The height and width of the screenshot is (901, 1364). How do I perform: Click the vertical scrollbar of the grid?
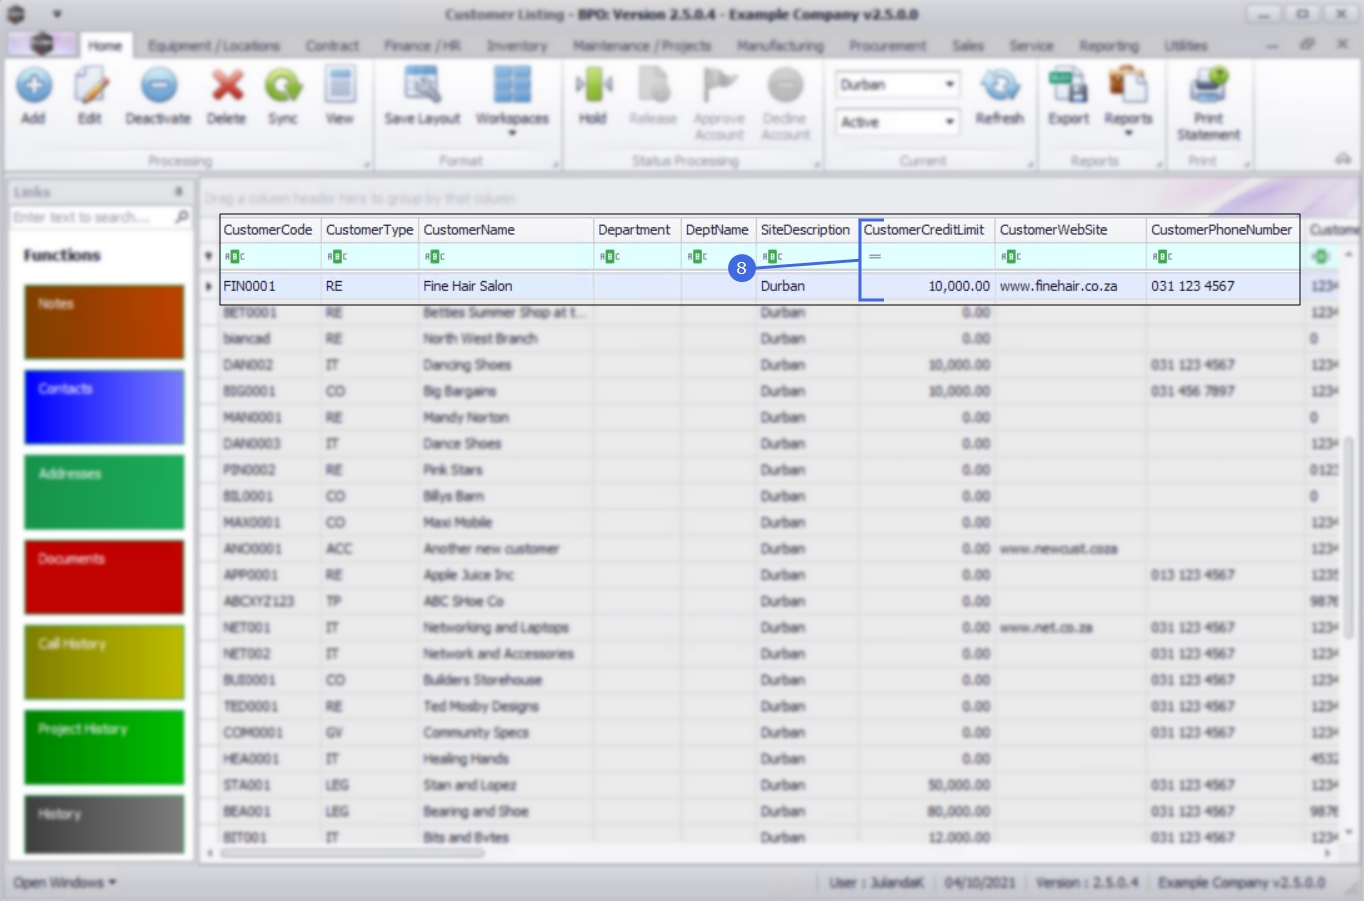(1348, 536)
